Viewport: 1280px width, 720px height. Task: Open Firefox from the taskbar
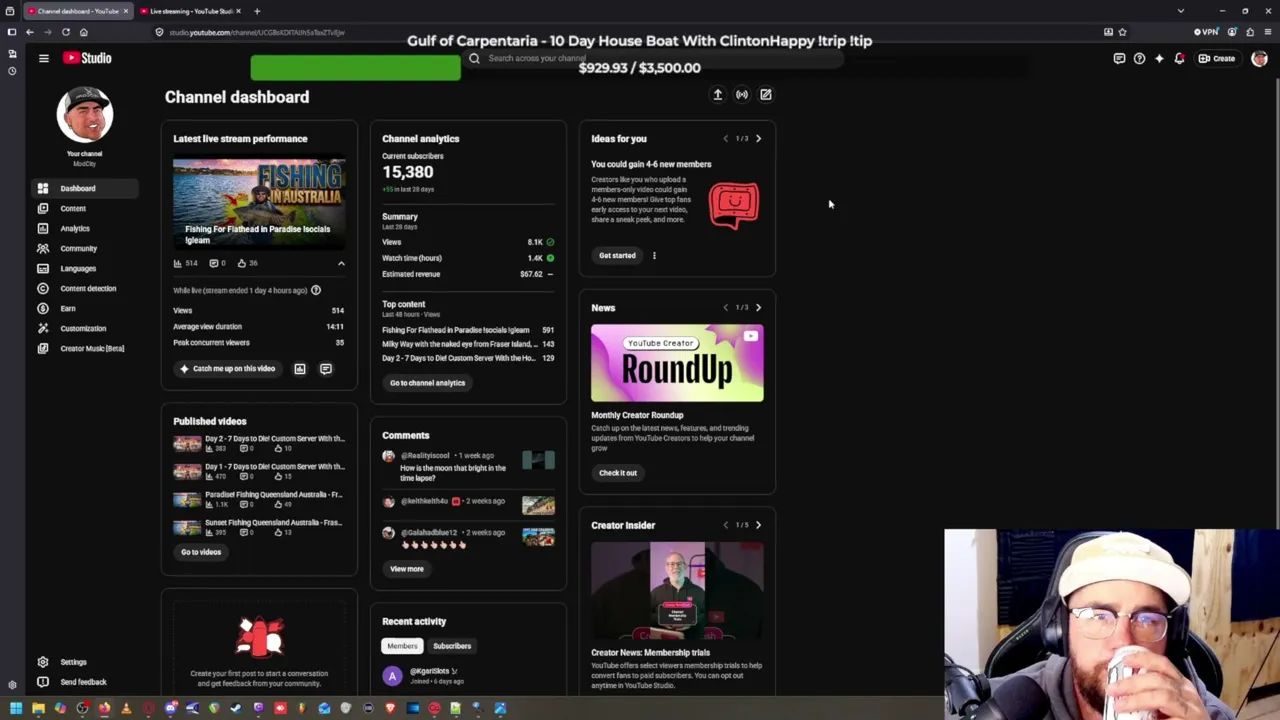tap(104, 709)
